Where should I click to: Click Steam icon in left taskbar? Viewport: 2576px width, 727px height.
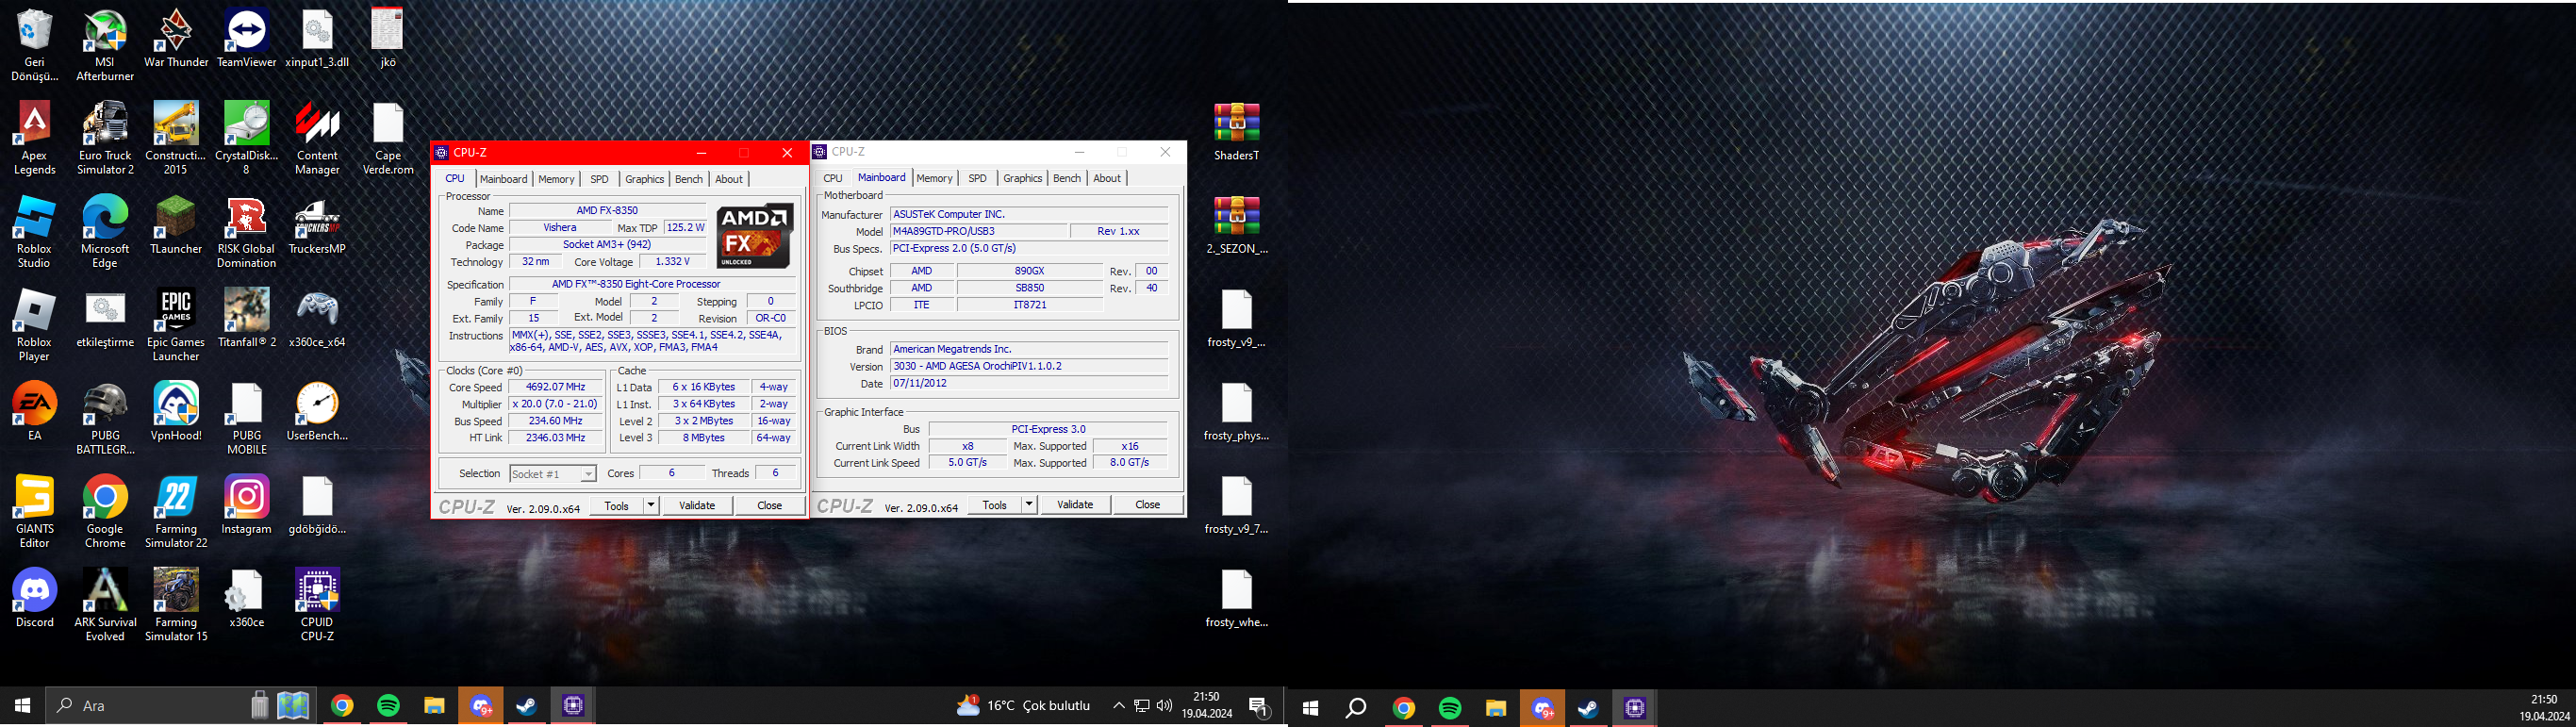[526, 706]
